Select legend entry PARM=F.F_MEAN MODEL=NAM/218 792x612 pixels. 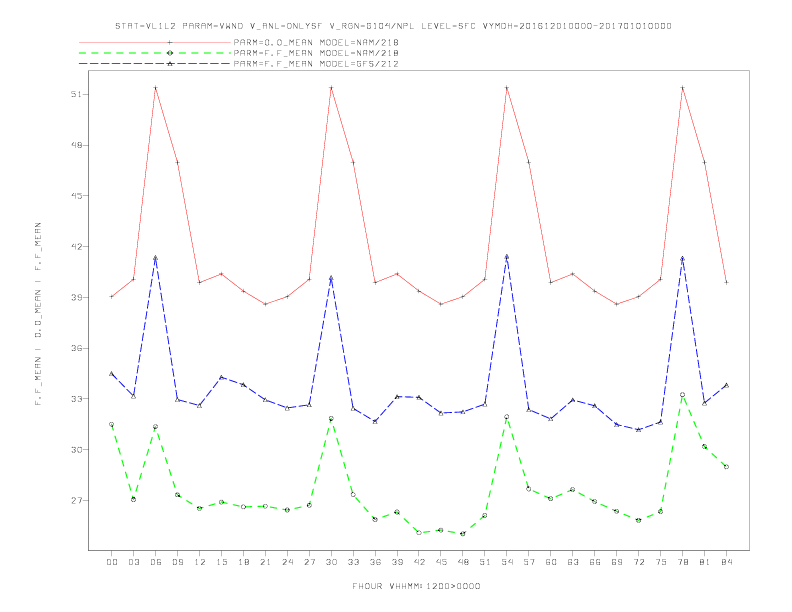pos(316,53)
